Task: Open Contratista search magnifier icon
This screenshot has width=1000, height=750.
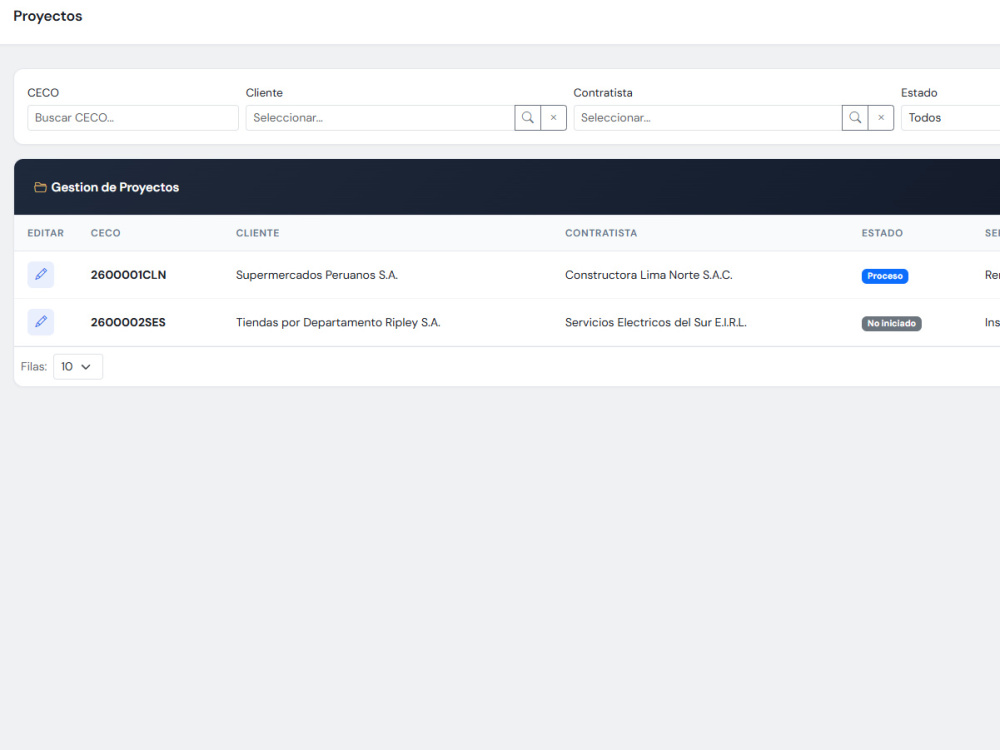Action: click(855, 118)
